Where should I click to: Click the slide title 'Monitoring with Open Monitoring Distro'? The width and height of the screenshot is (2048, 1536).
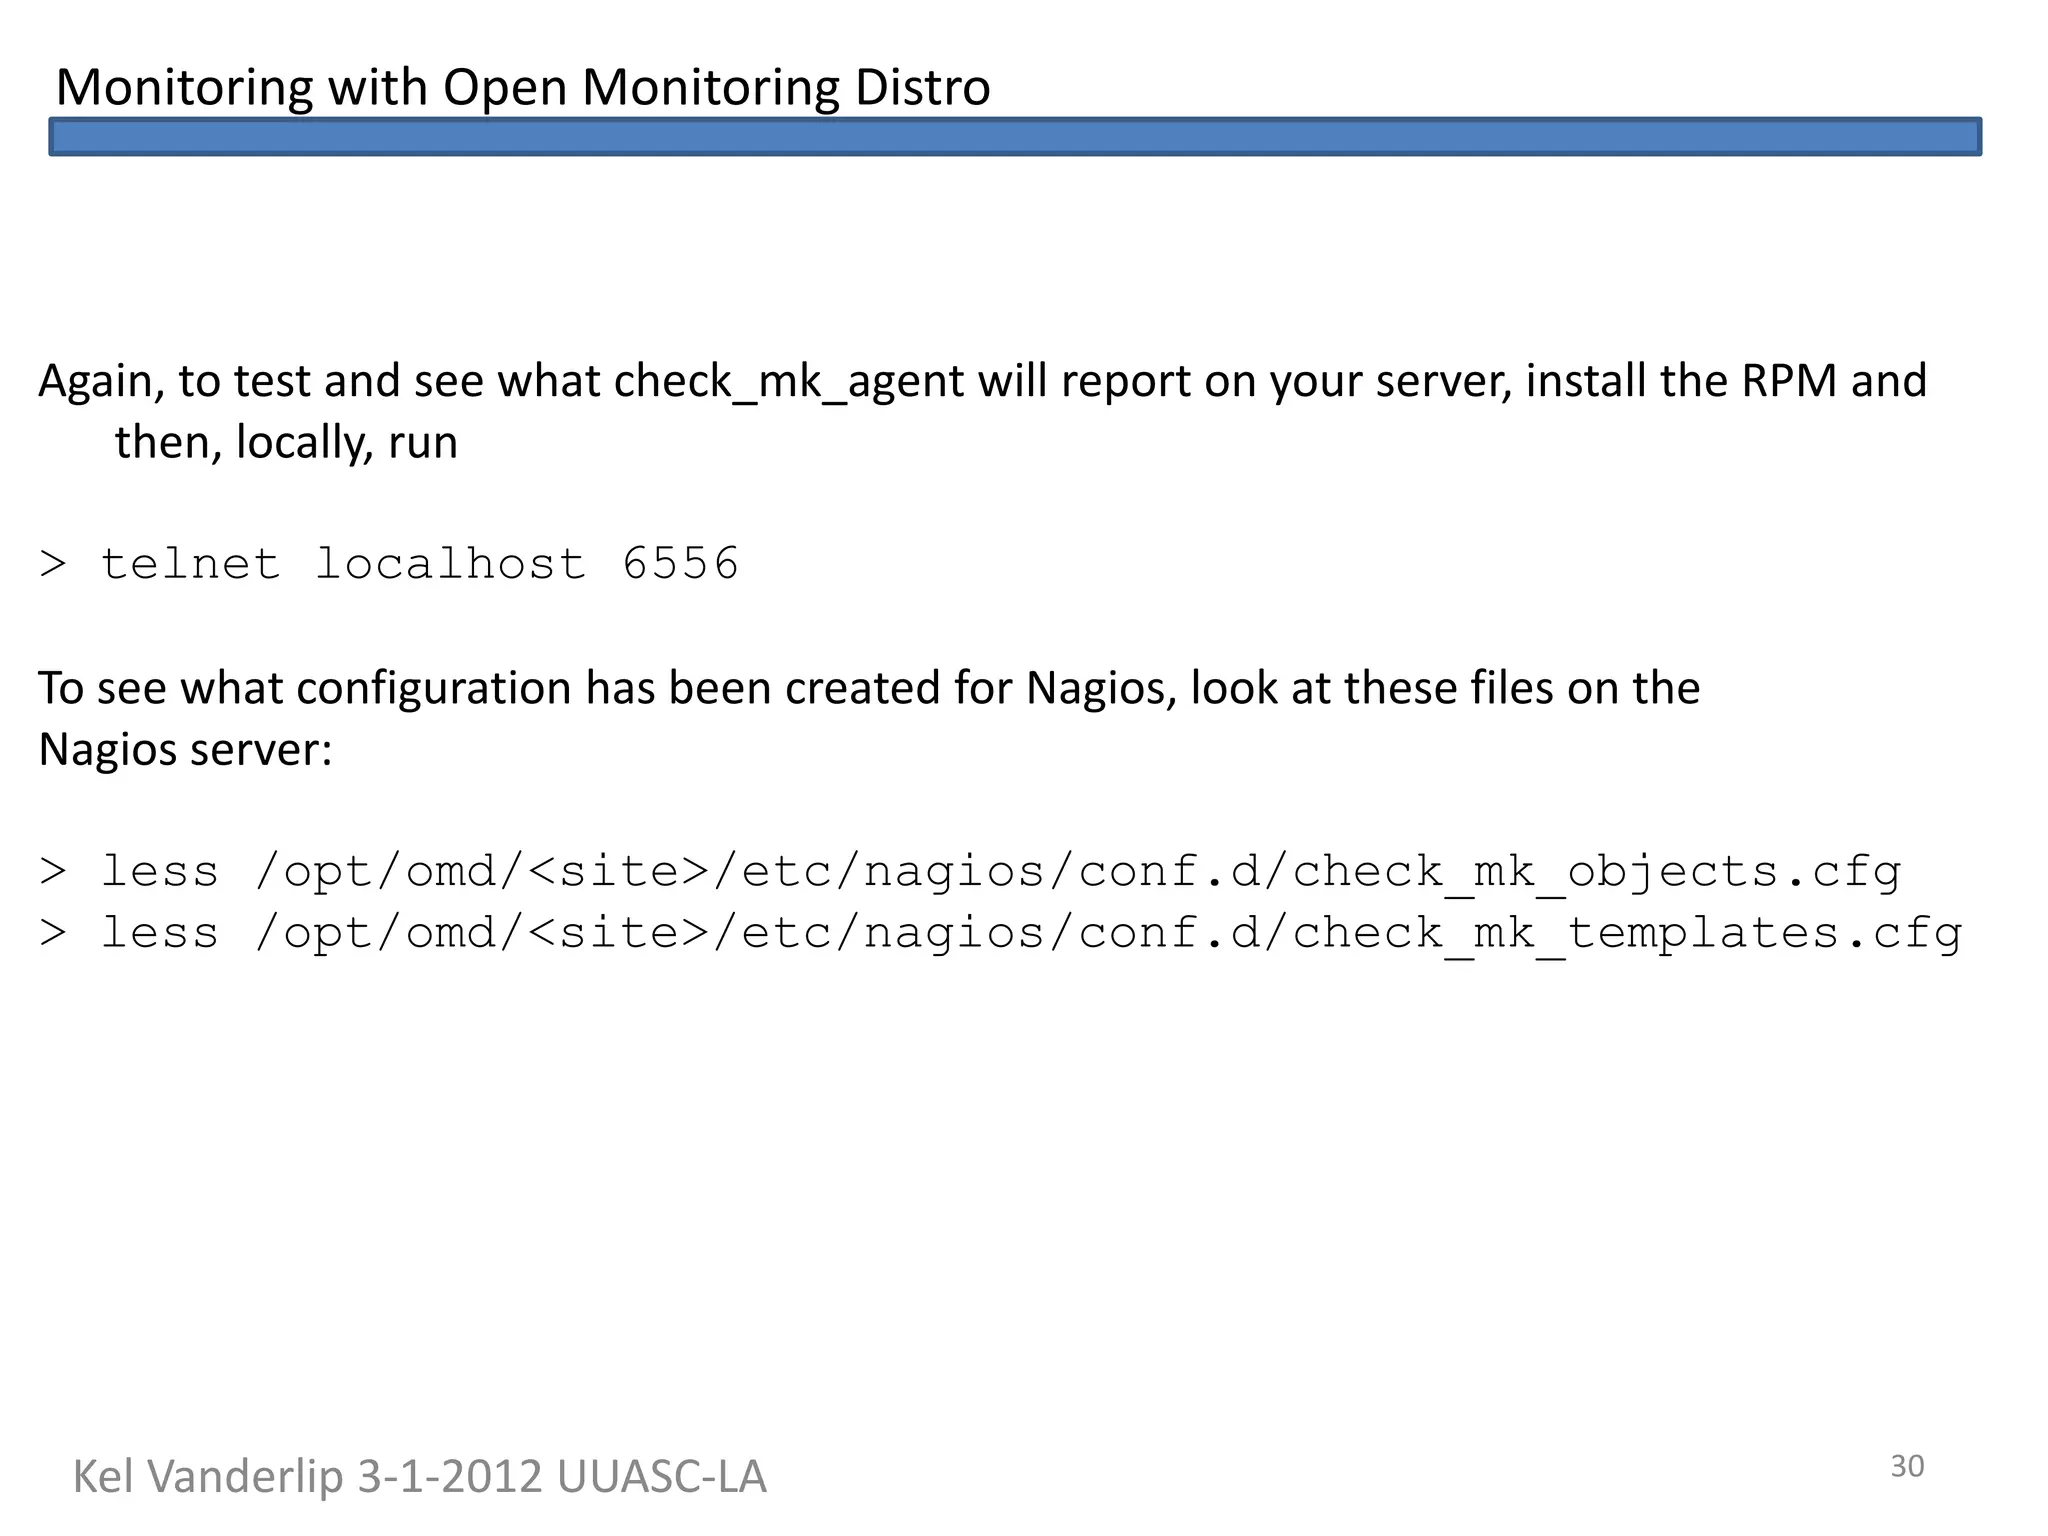522,87
